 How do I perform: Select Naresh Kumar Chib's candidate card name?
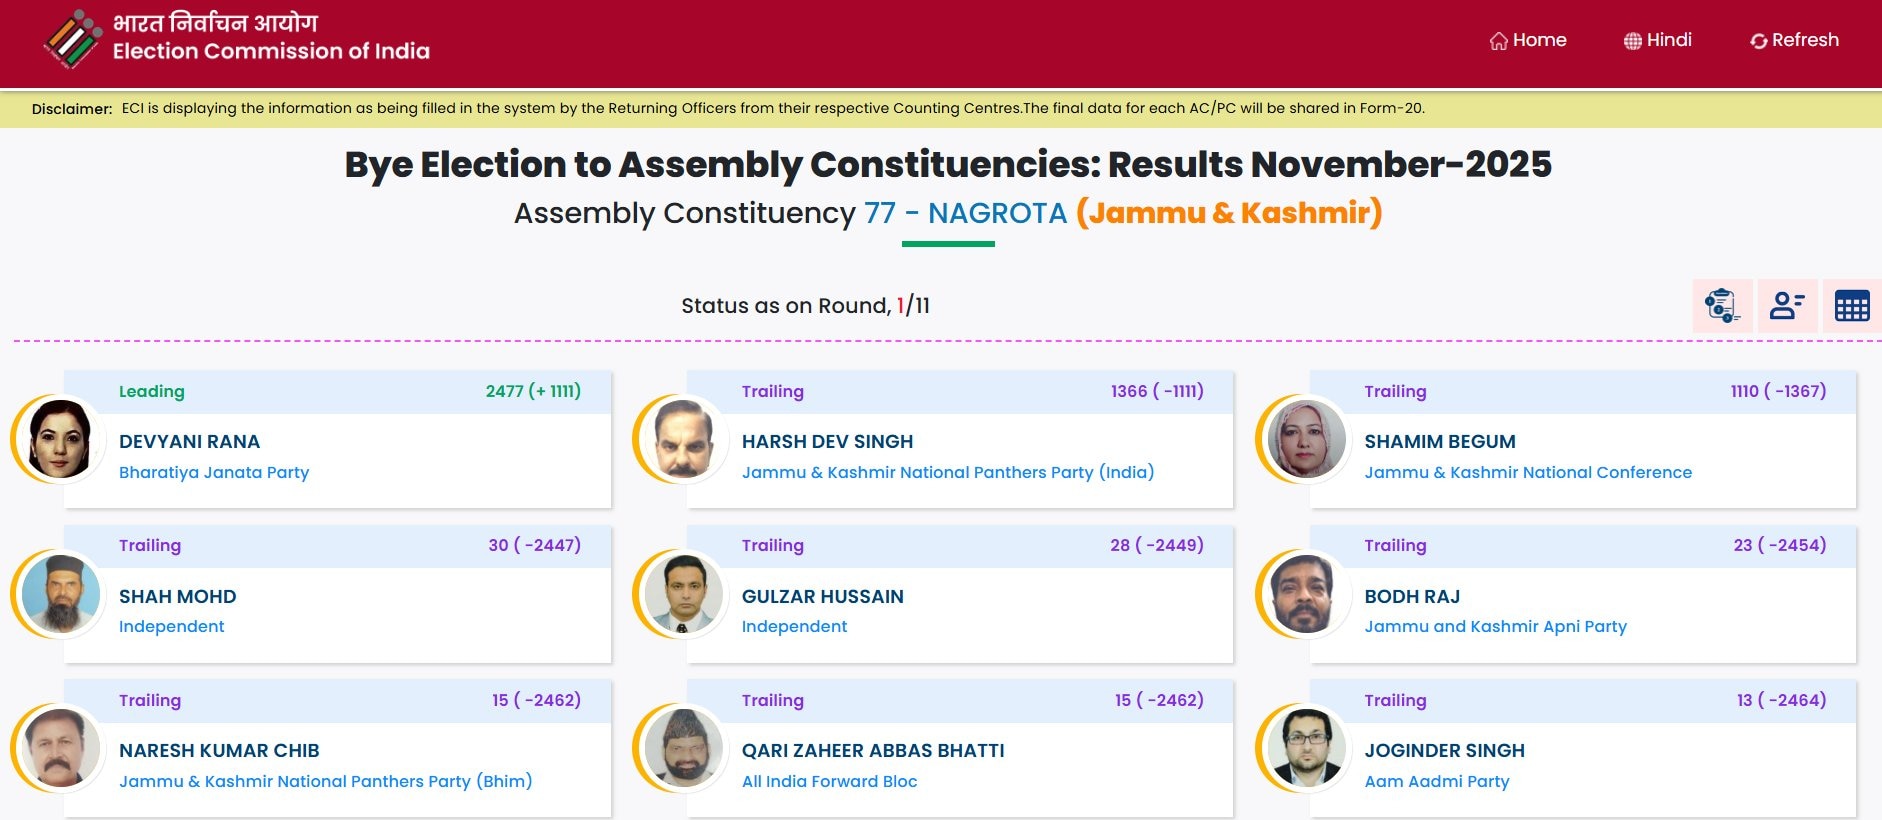pyautogui.click(x=219, y=751)
